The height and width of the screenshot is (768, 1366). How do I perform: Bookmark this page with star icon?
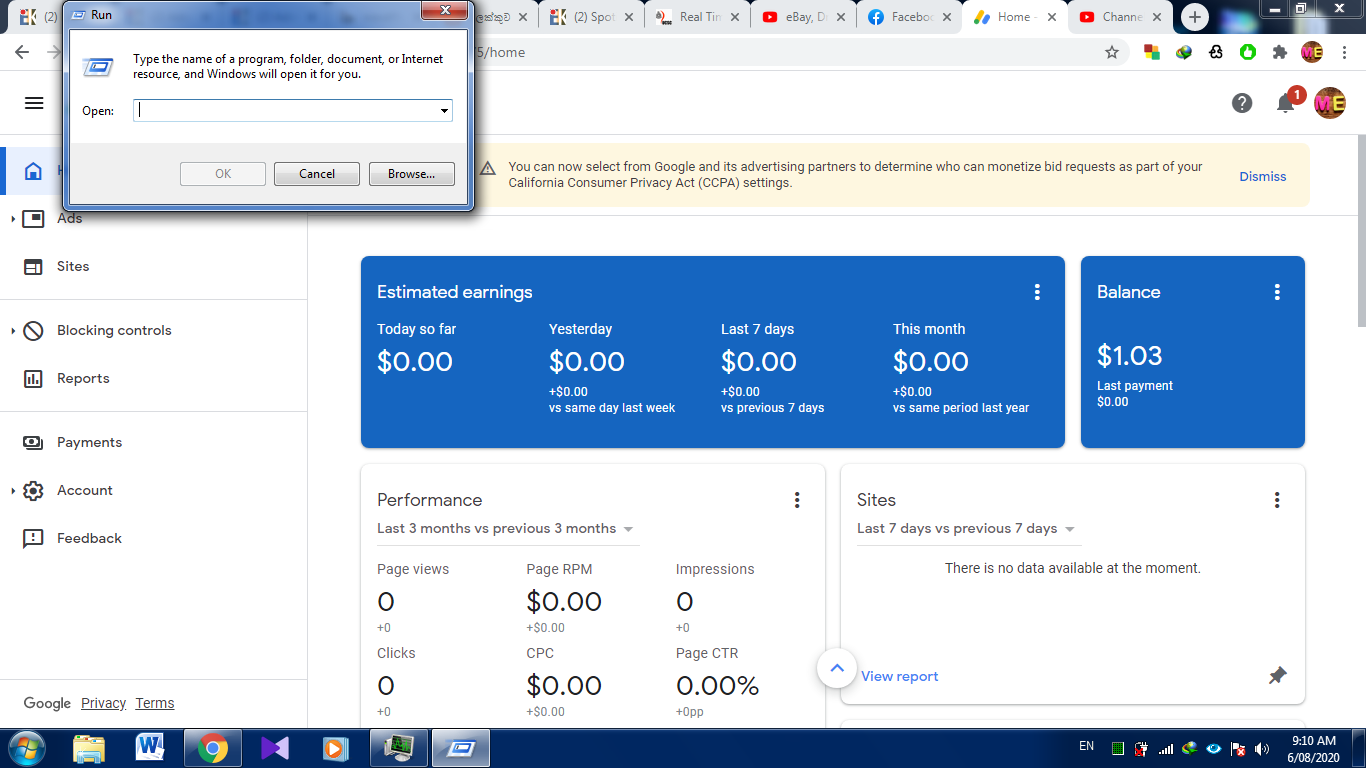coord(1112,52)
